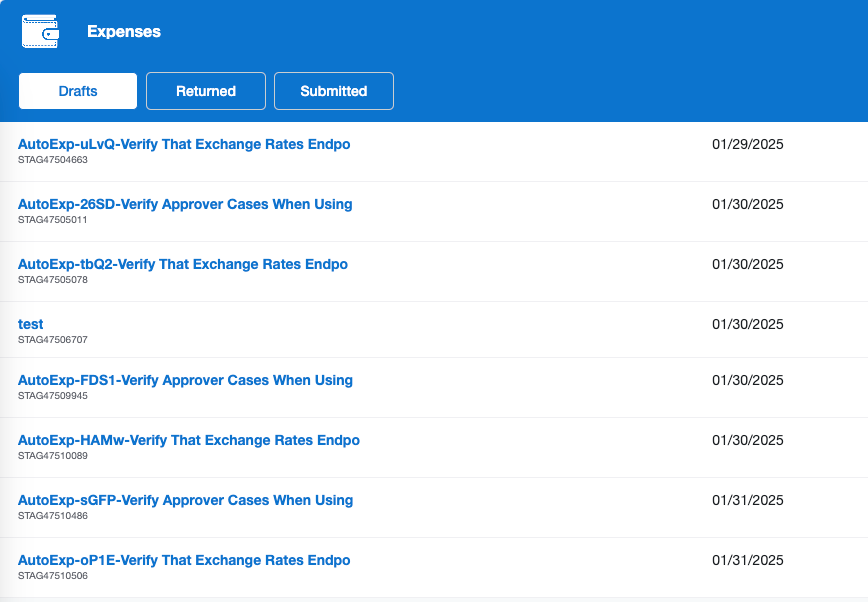
Task: Open AutoExp-oP1E exchange rates expense draft
Action: click(184, 560)
